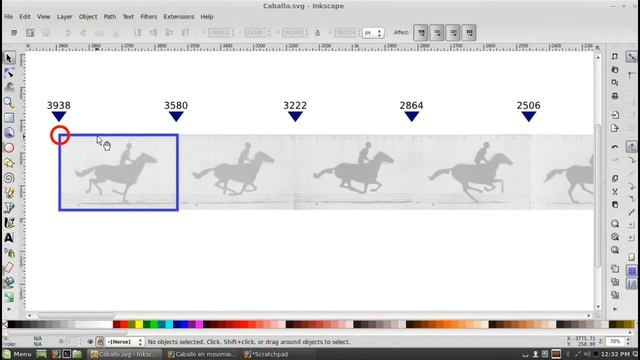
Task: Select the Ellipse circle tool
Action: point(9,148)
